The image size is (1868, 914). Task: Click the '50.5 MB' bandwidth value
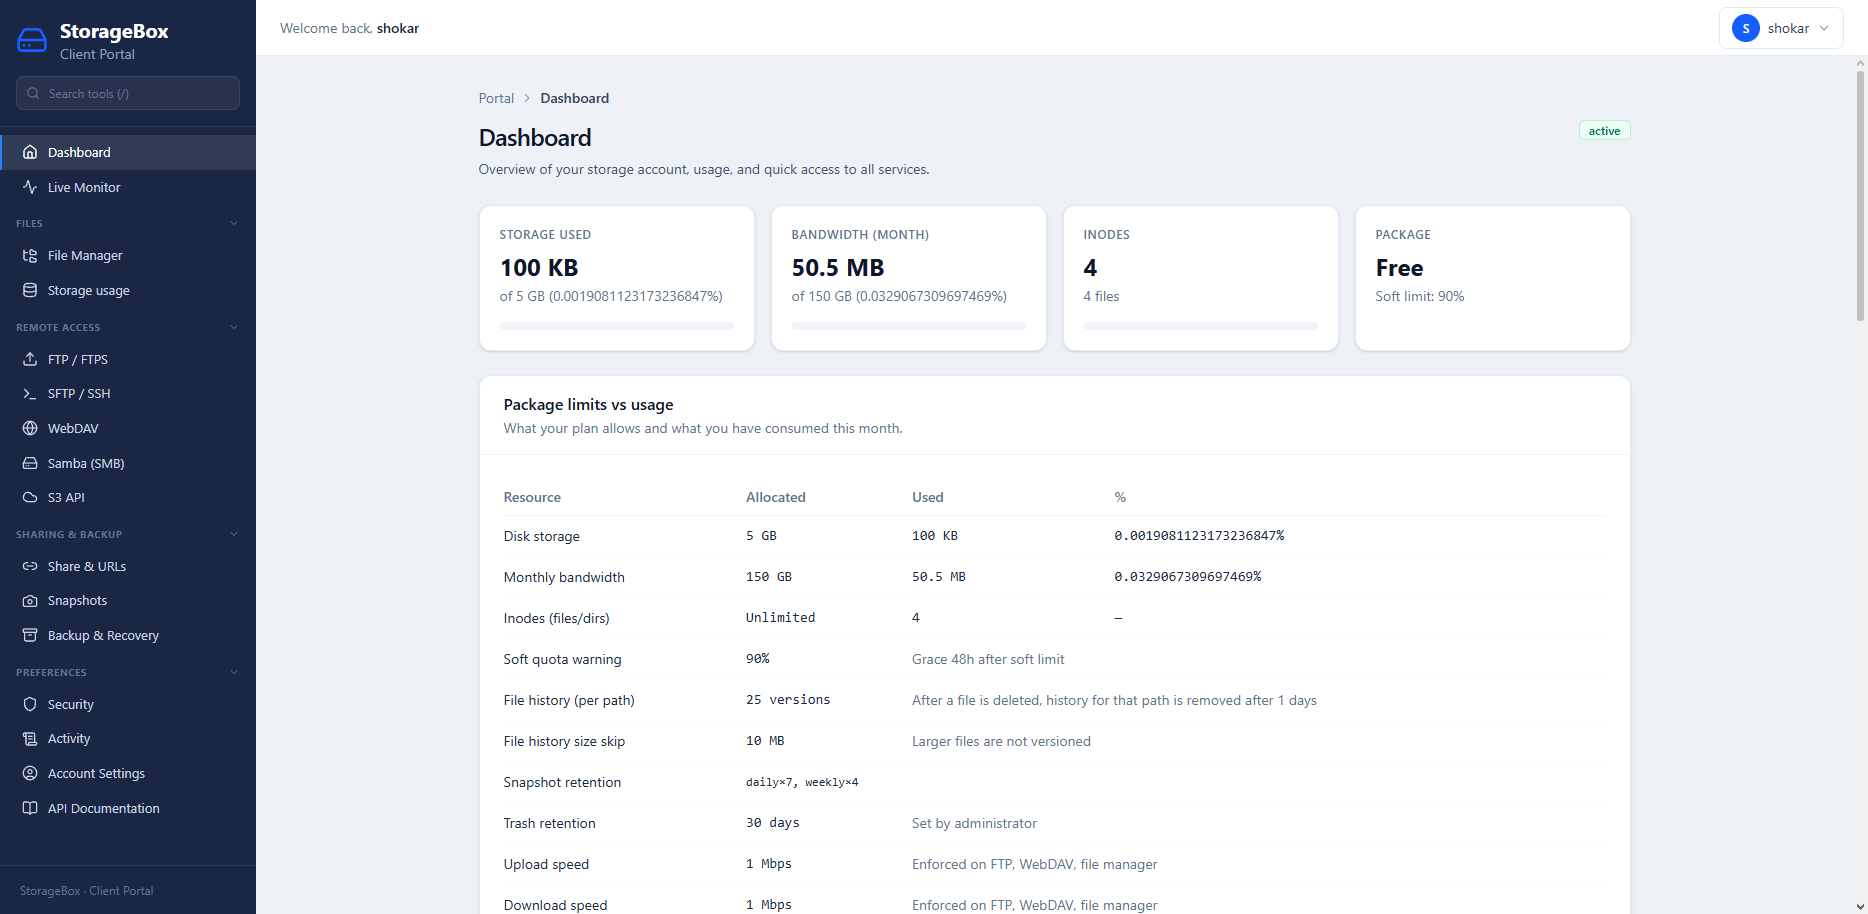838,268
